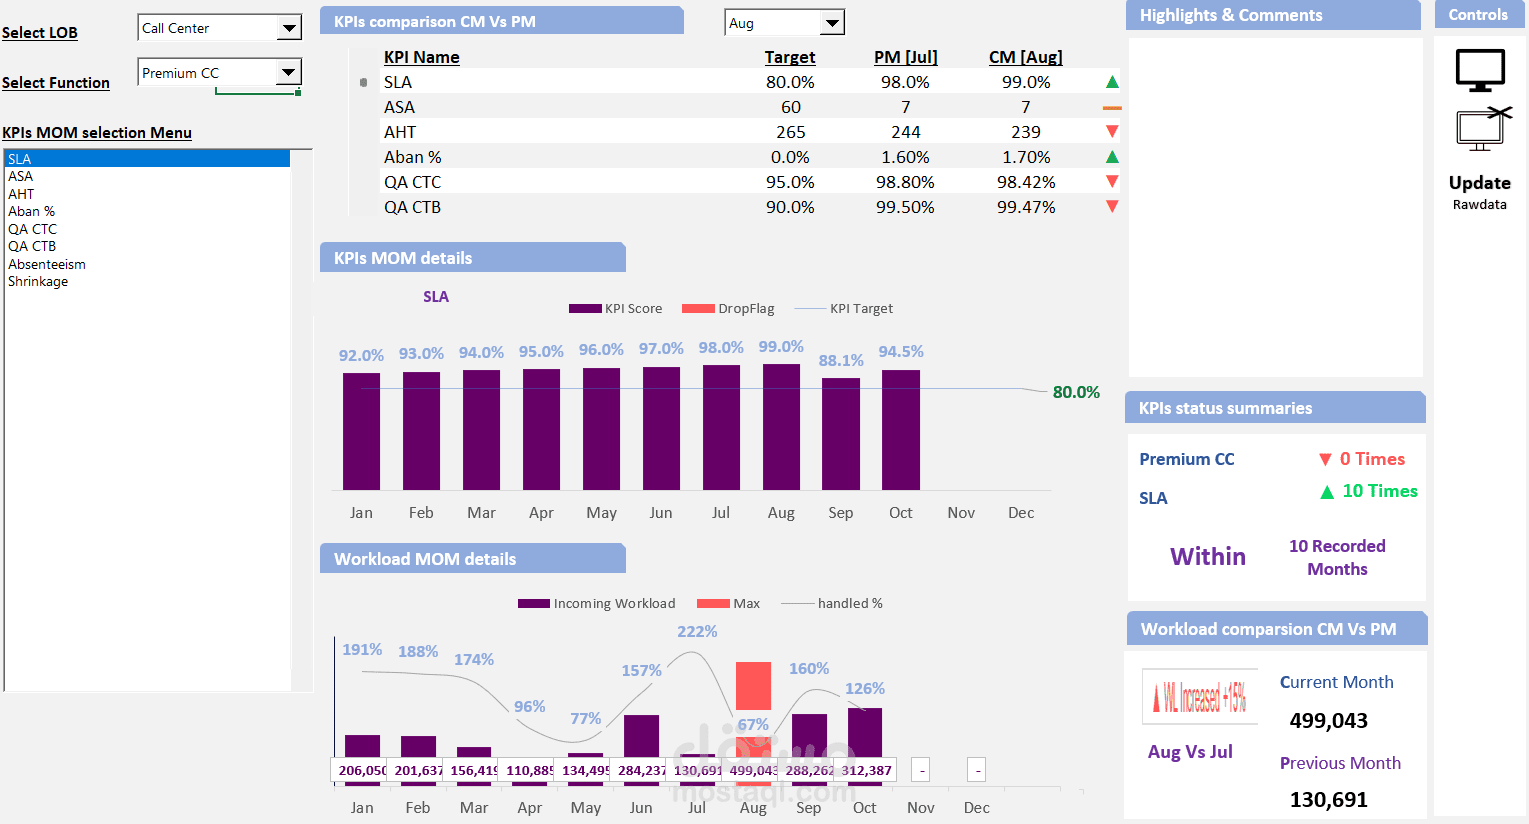
Task: Click the CM [Aug] column header
Action: click(1026, 57)
